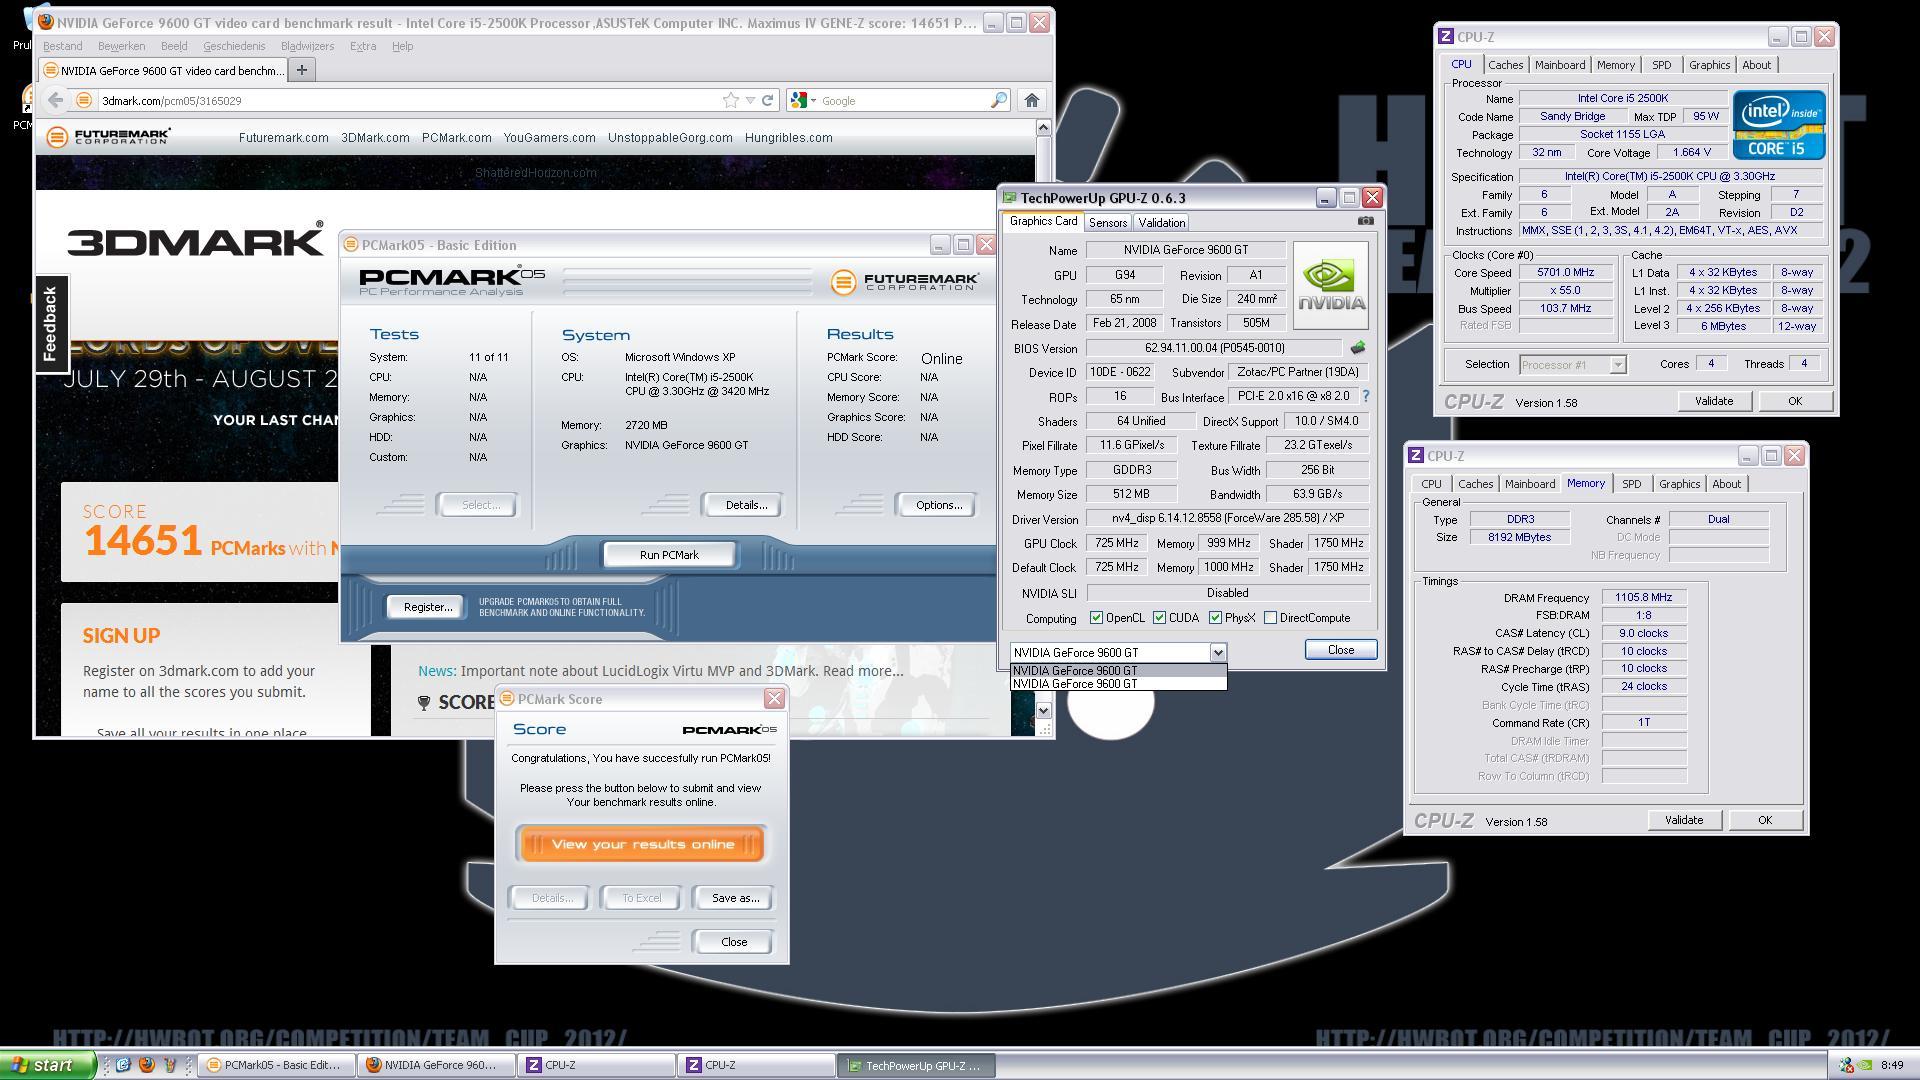Click Save as... in PCMark Score
Viewport: 1920px width, 1080px height.
click(735, 898)
